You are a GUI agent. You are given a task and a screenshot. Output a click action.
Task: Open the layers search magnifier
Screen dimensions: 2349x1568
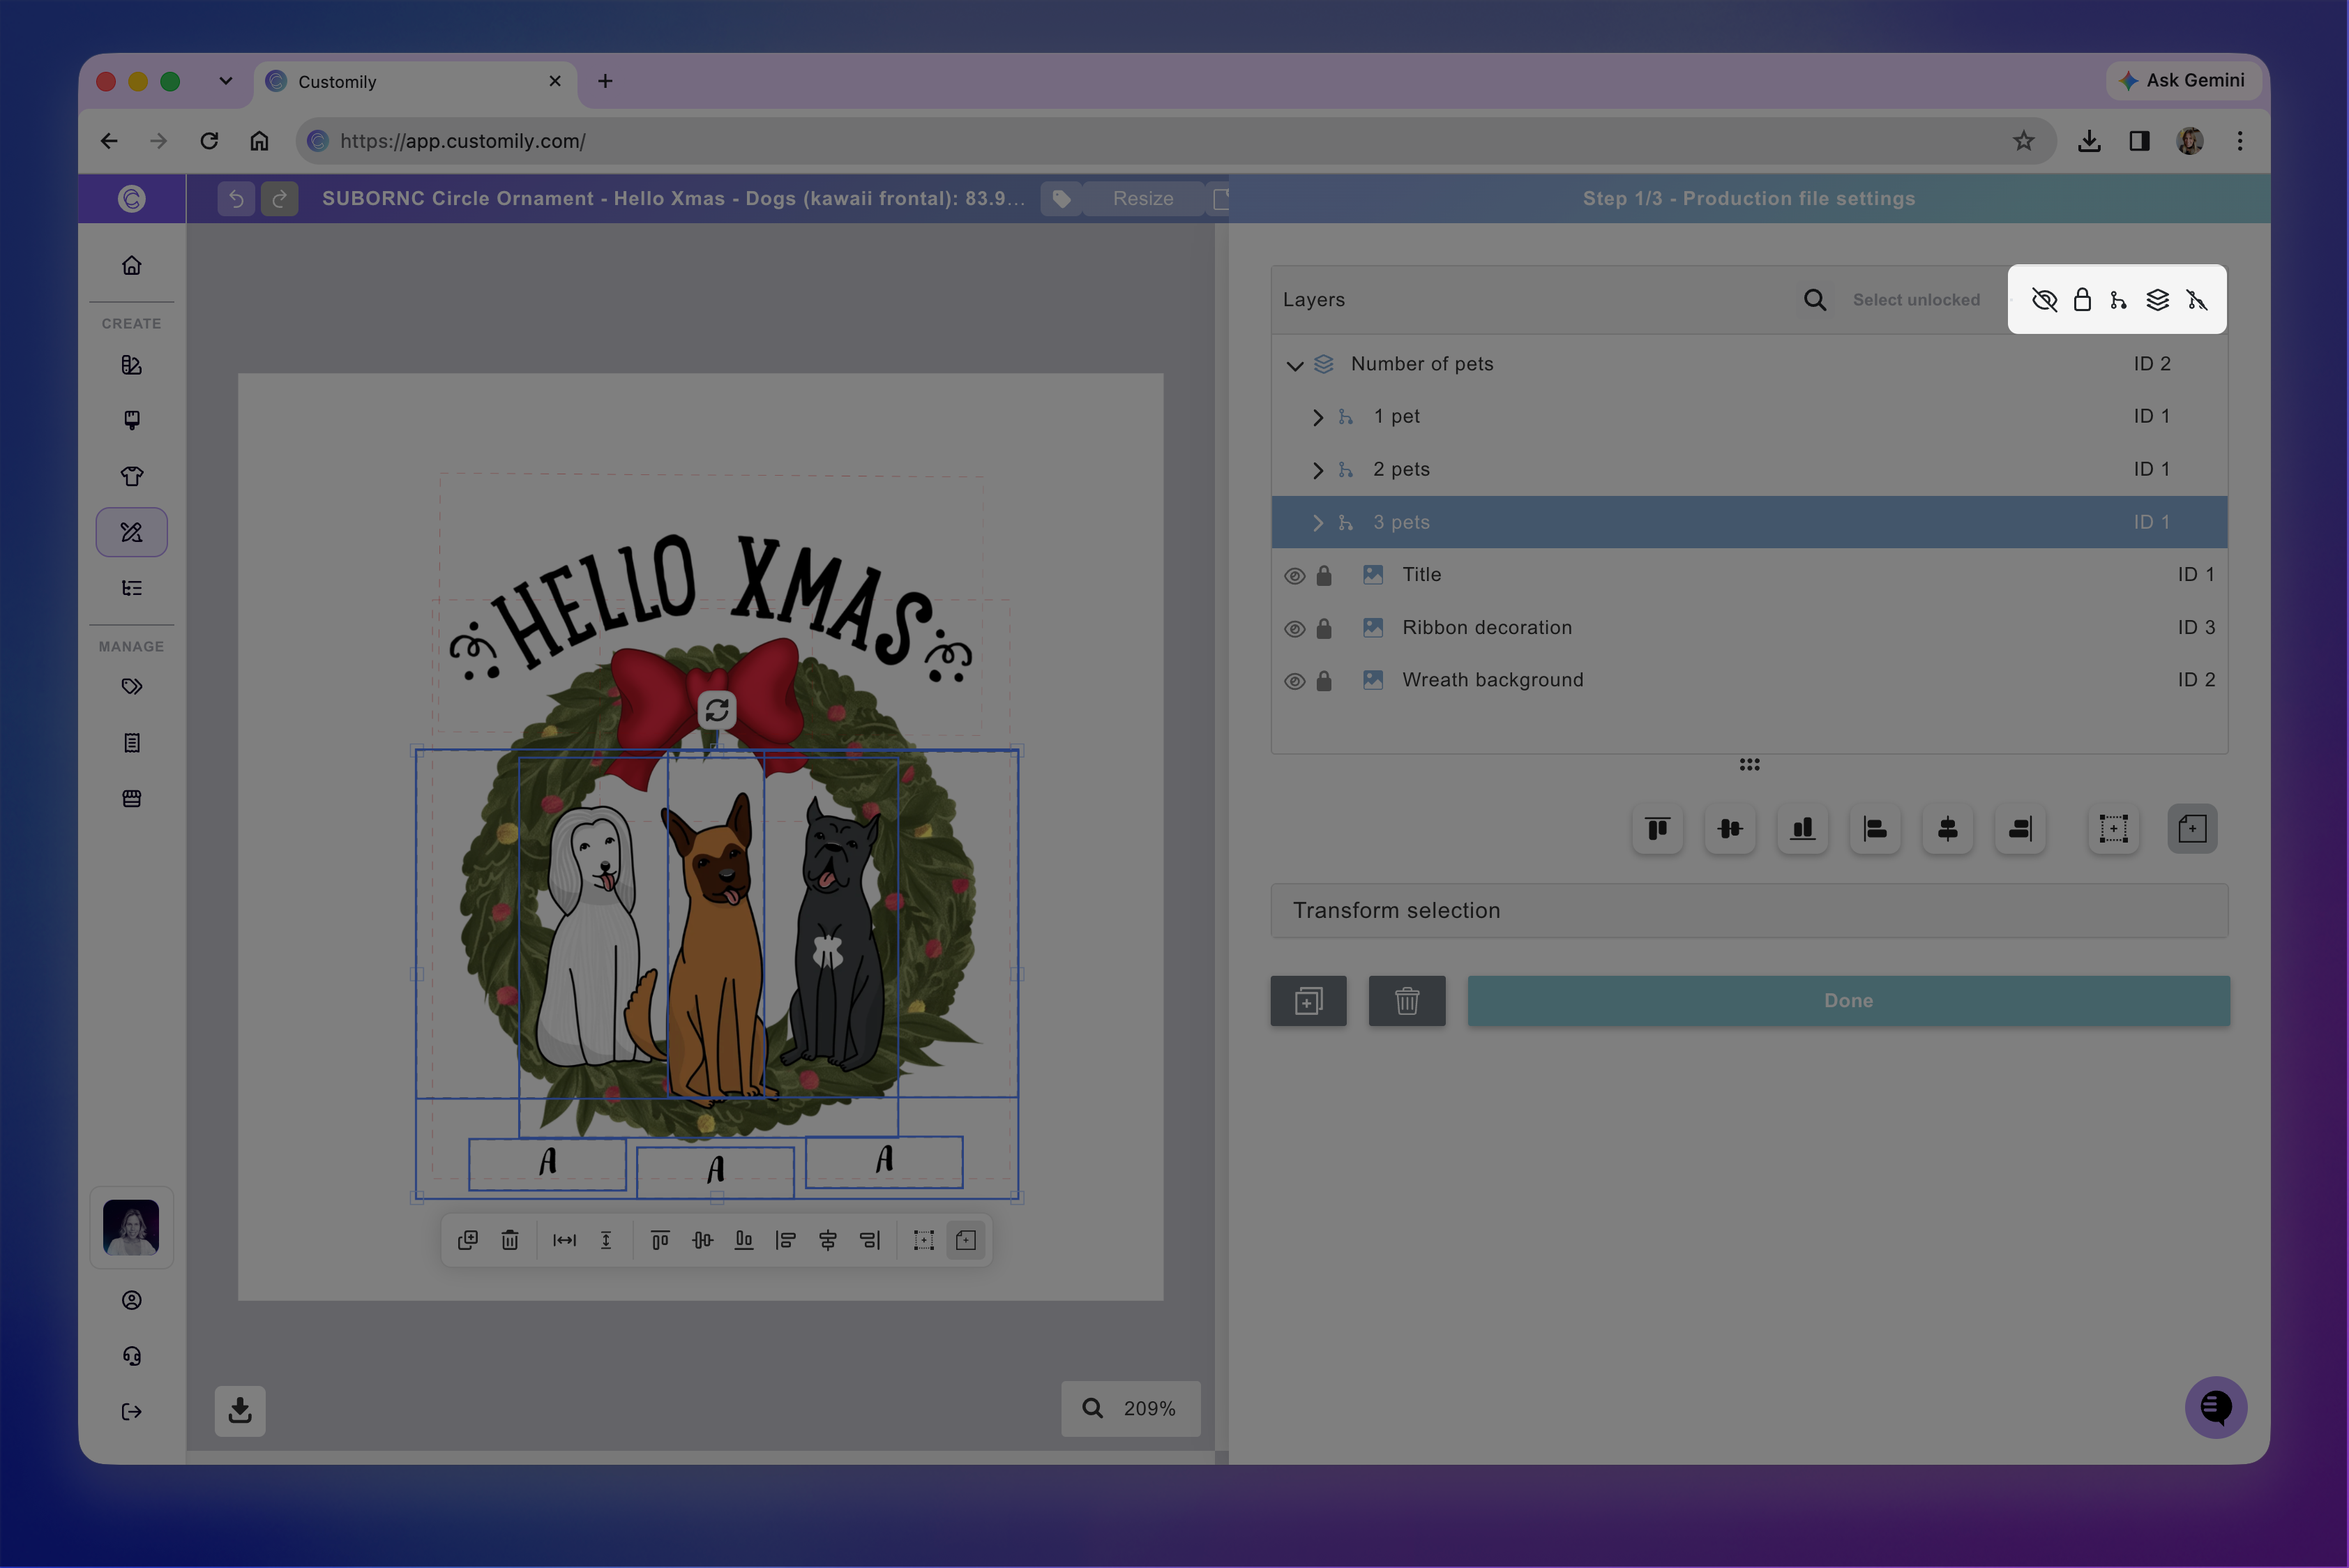click(x=1815, y=300)
